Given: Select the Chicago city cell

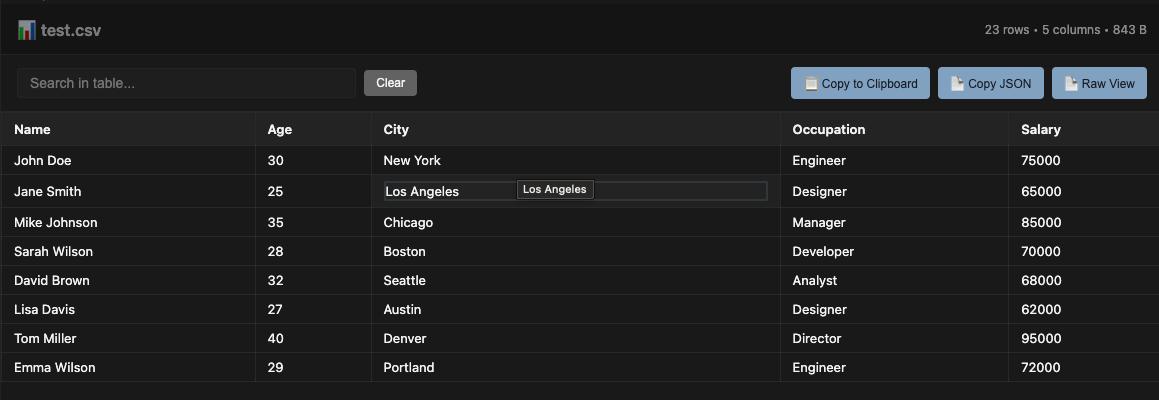Looking at the screenshot, I should [x=408, y=222].
